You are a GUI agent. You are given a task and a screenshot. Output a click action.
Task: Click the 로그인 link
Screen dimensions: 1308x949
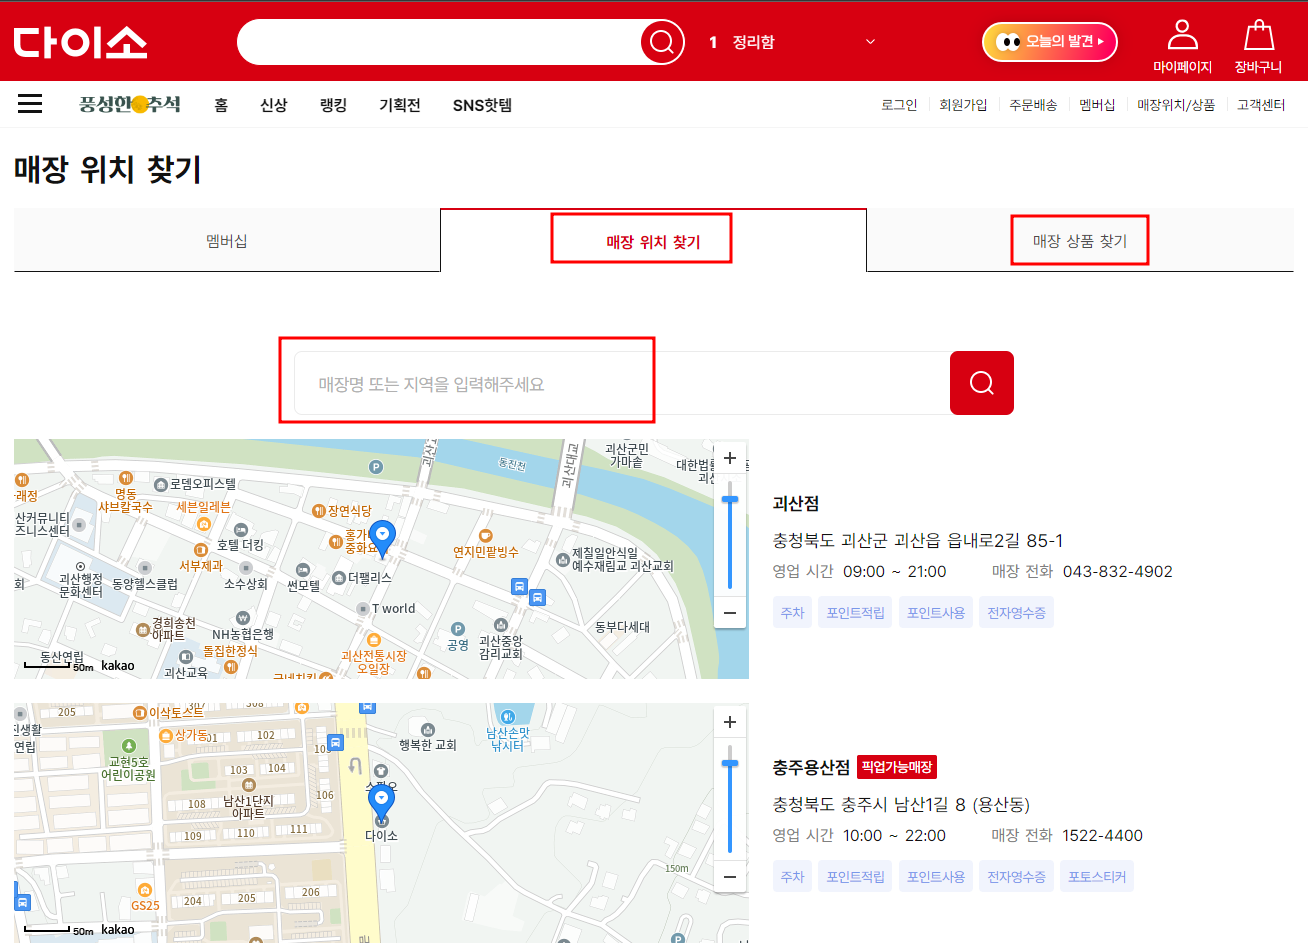click(898, 103)
